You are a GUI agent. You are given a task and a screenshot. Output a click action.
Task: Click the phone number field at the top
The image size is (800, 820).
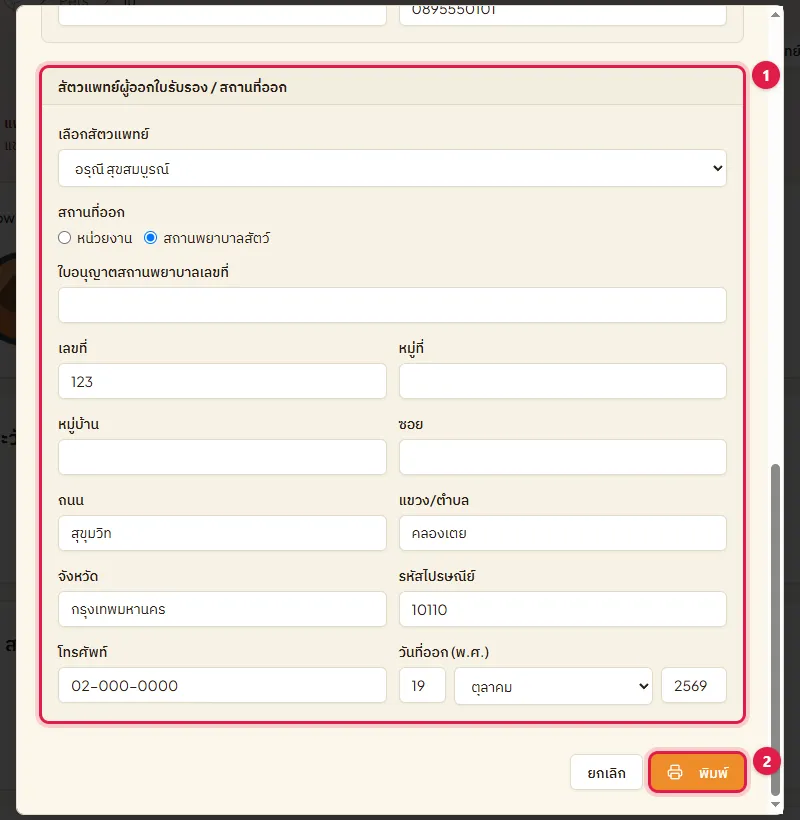click(563, 15)
